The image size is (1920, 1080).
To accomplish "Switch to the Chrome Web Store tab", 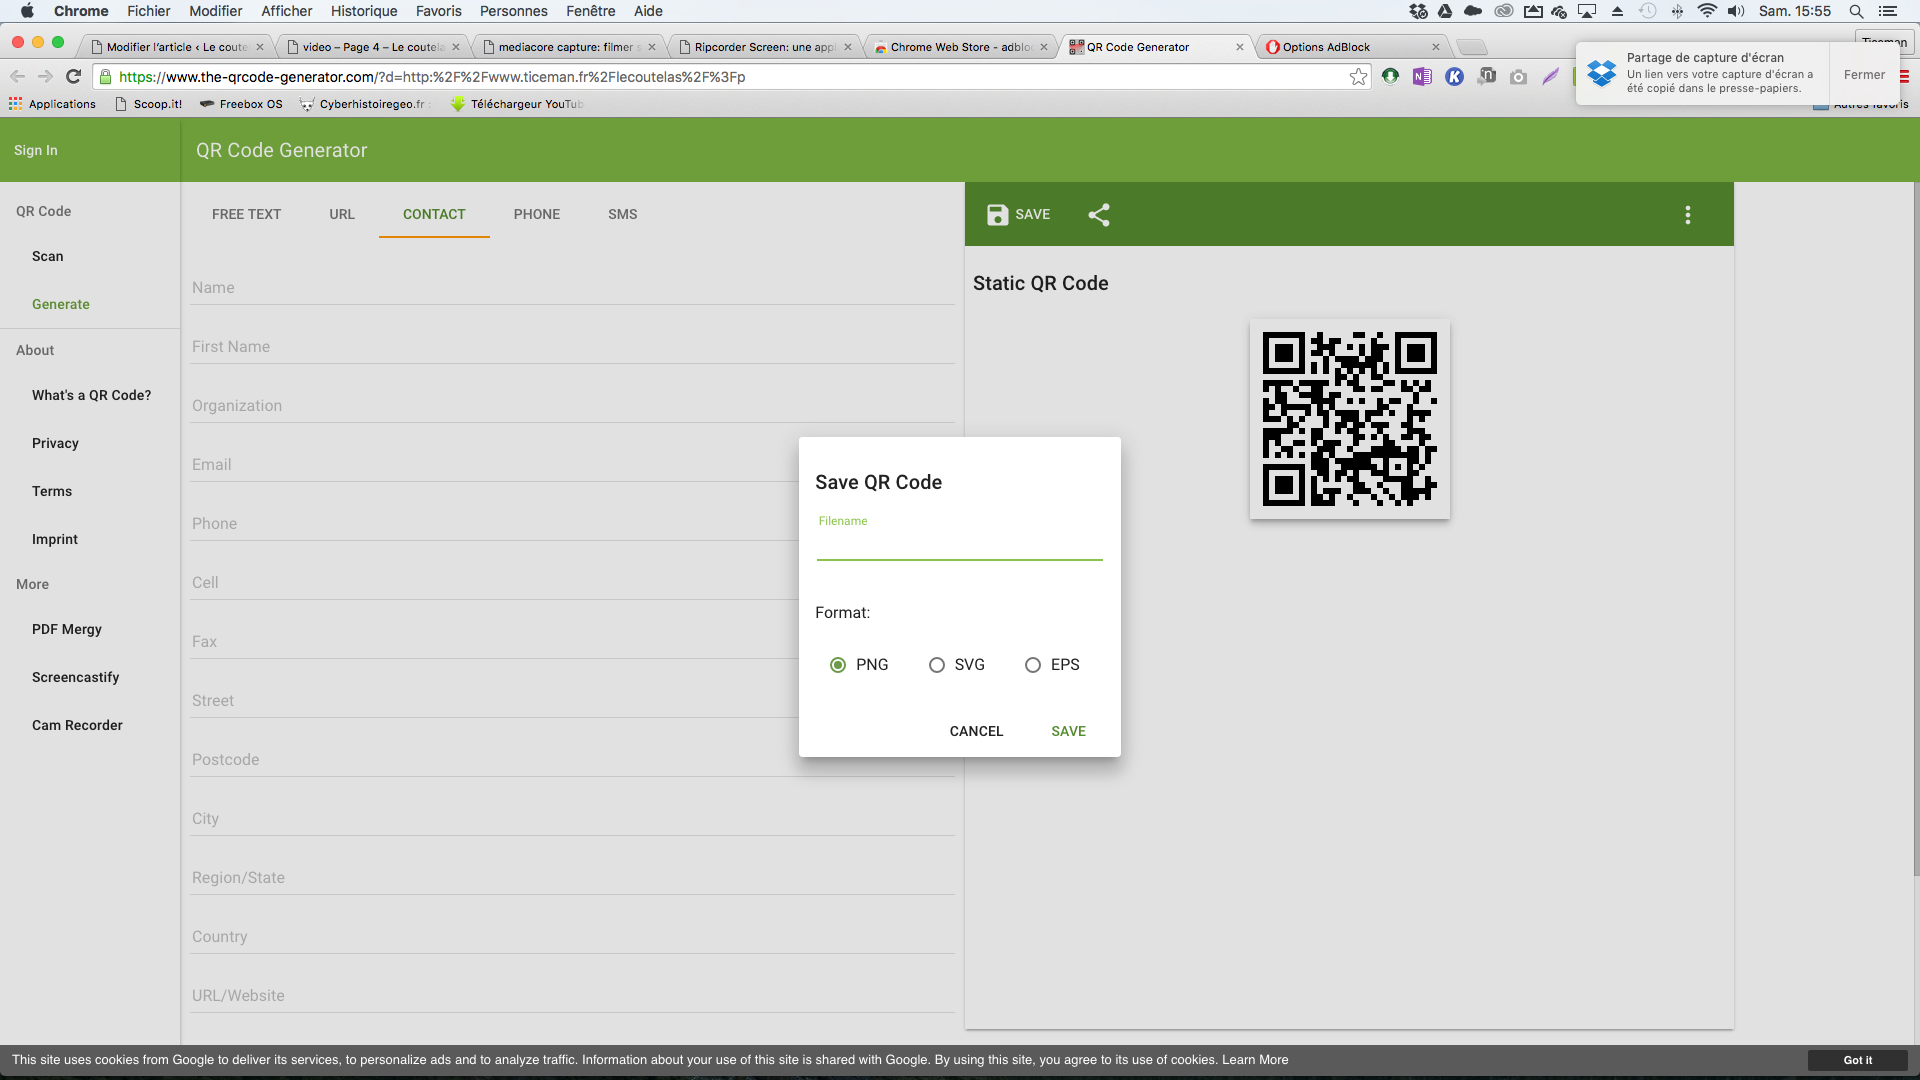I will tap(961, 47).
